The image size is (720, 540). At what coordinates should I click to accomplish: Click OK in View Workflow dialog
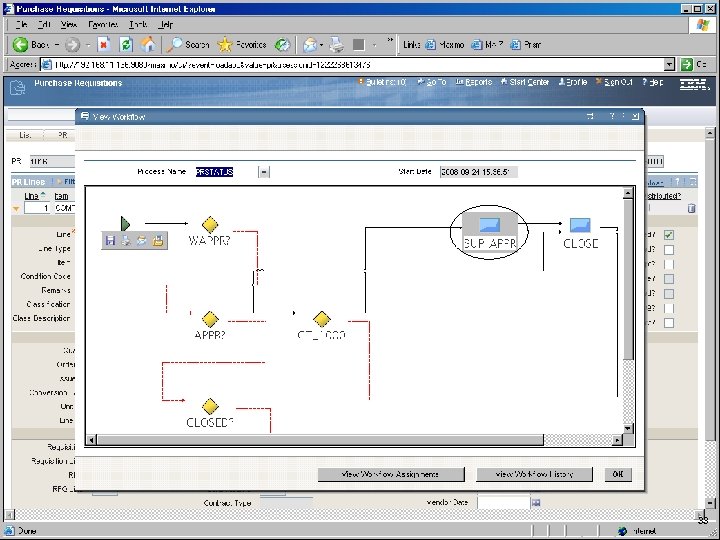click(618, 474)
